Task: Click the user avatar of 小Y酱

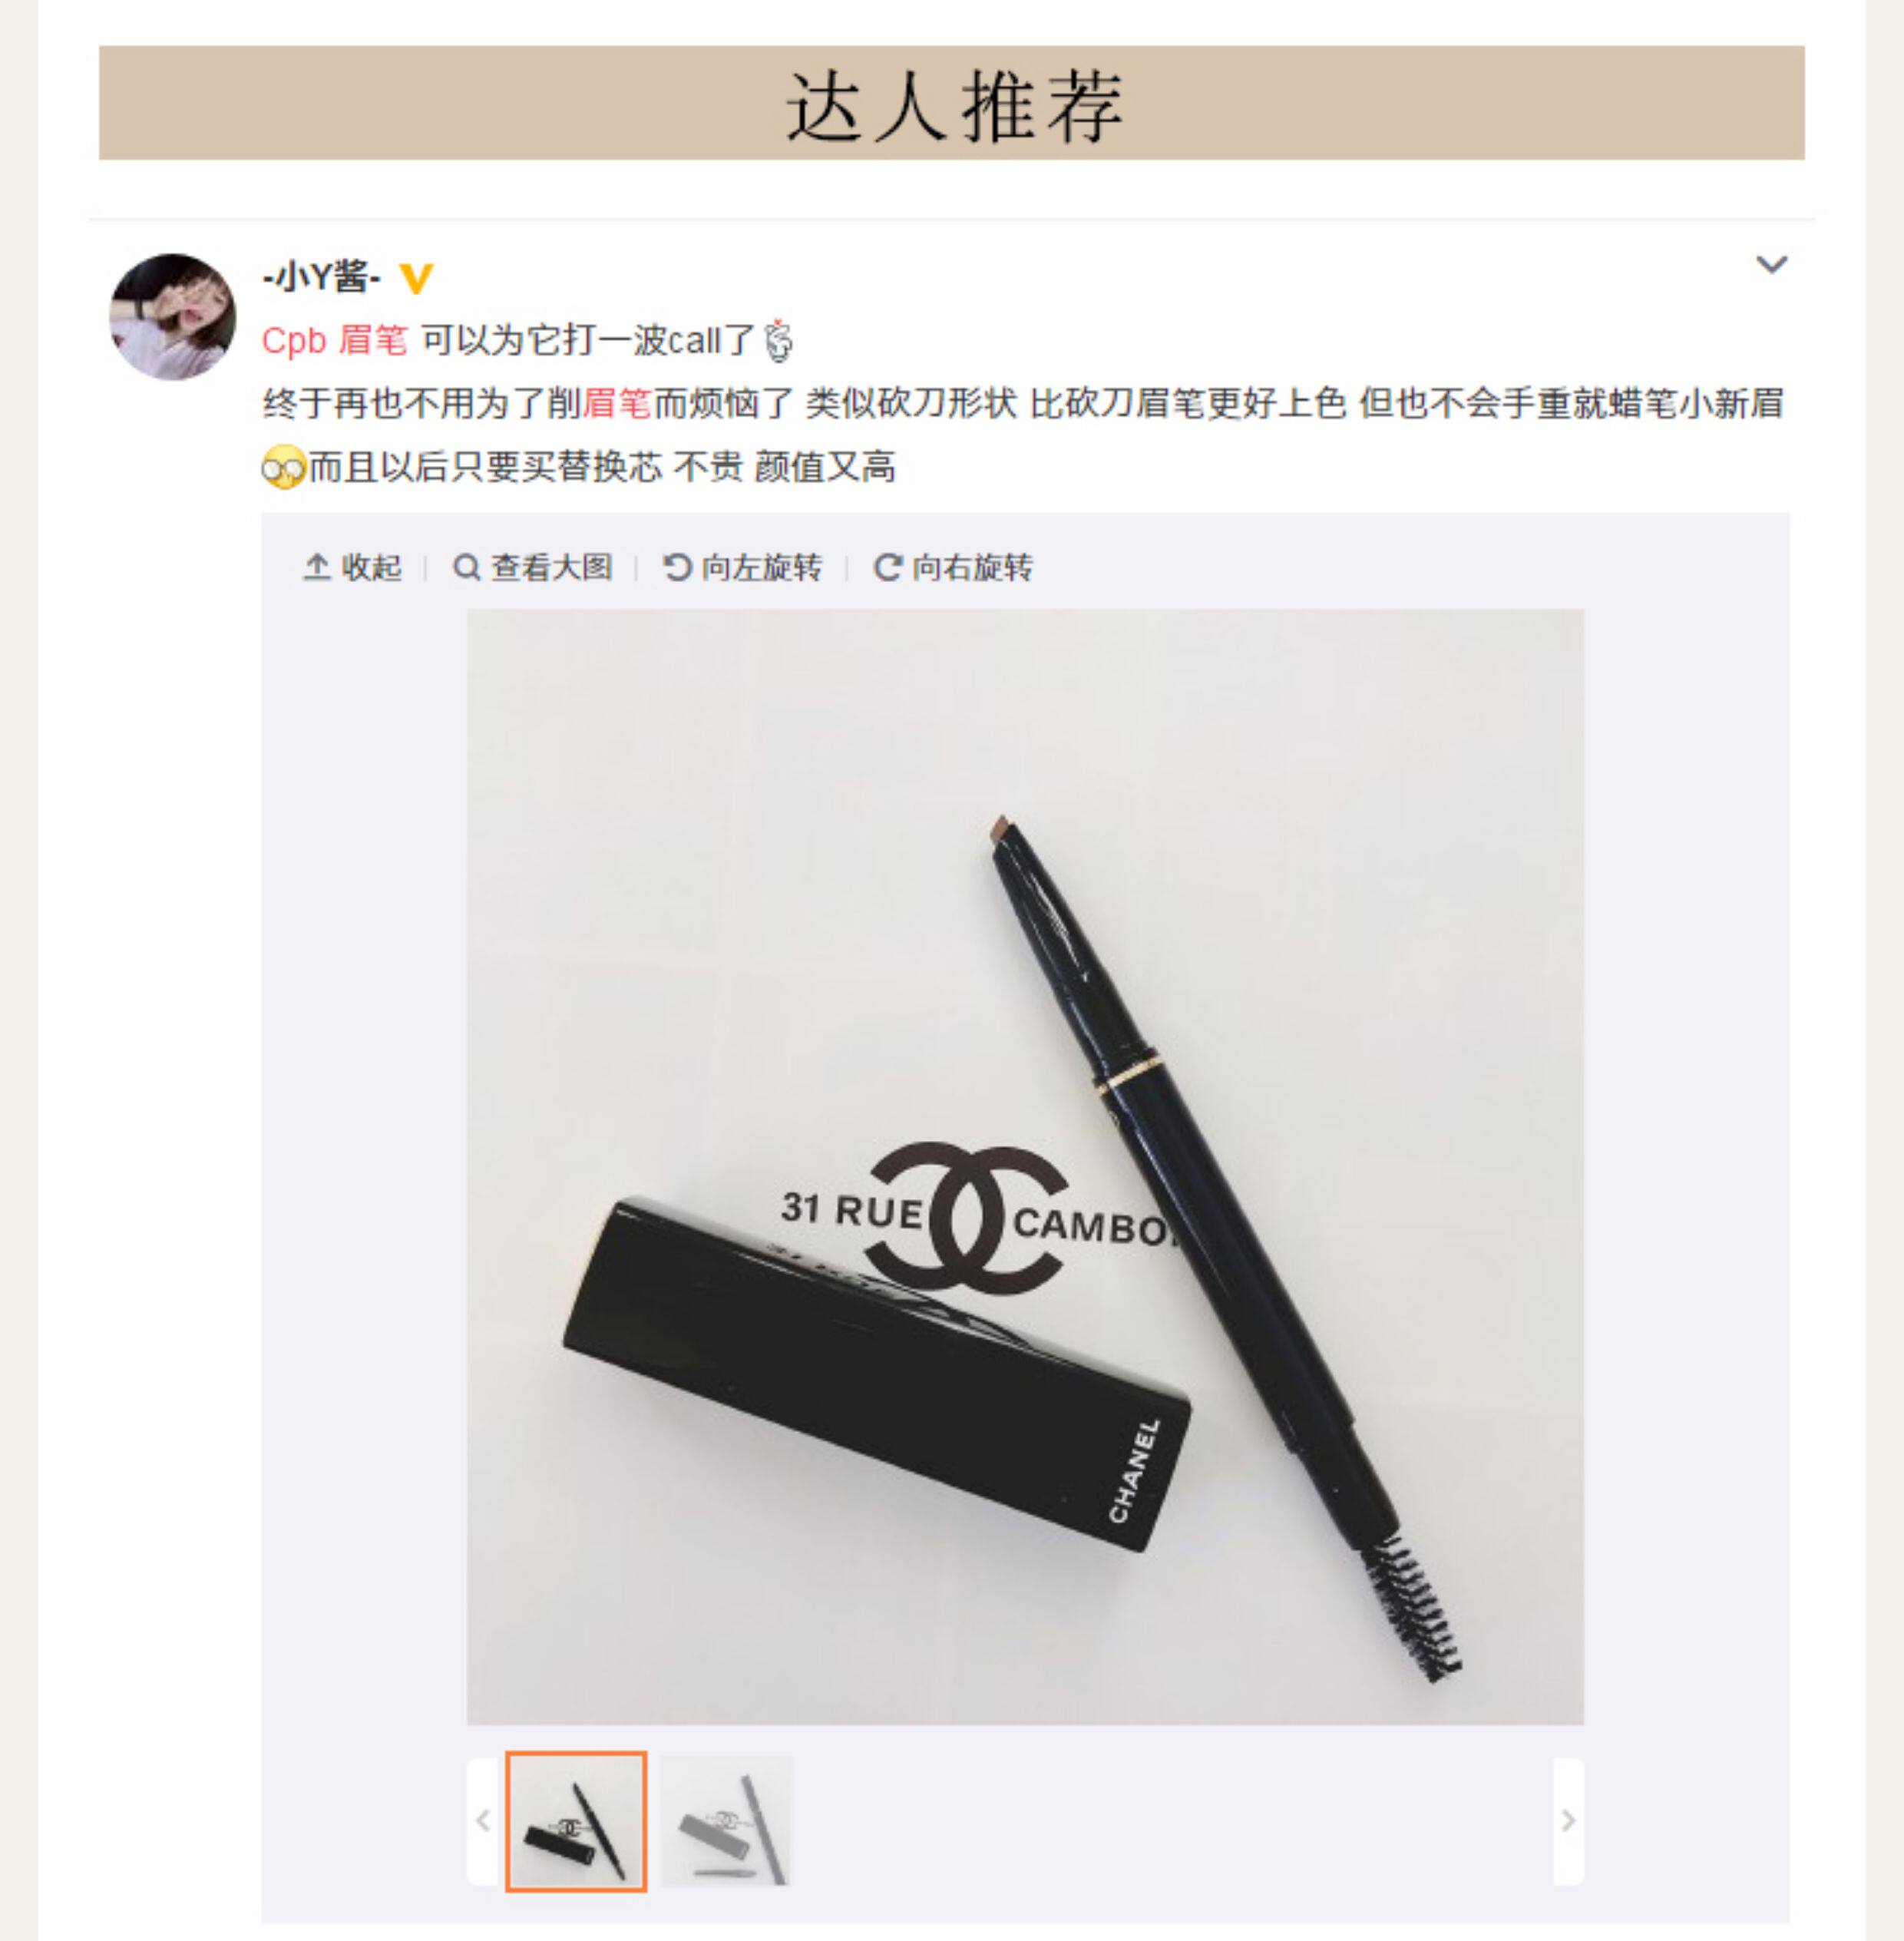Action: pos(172,316)
